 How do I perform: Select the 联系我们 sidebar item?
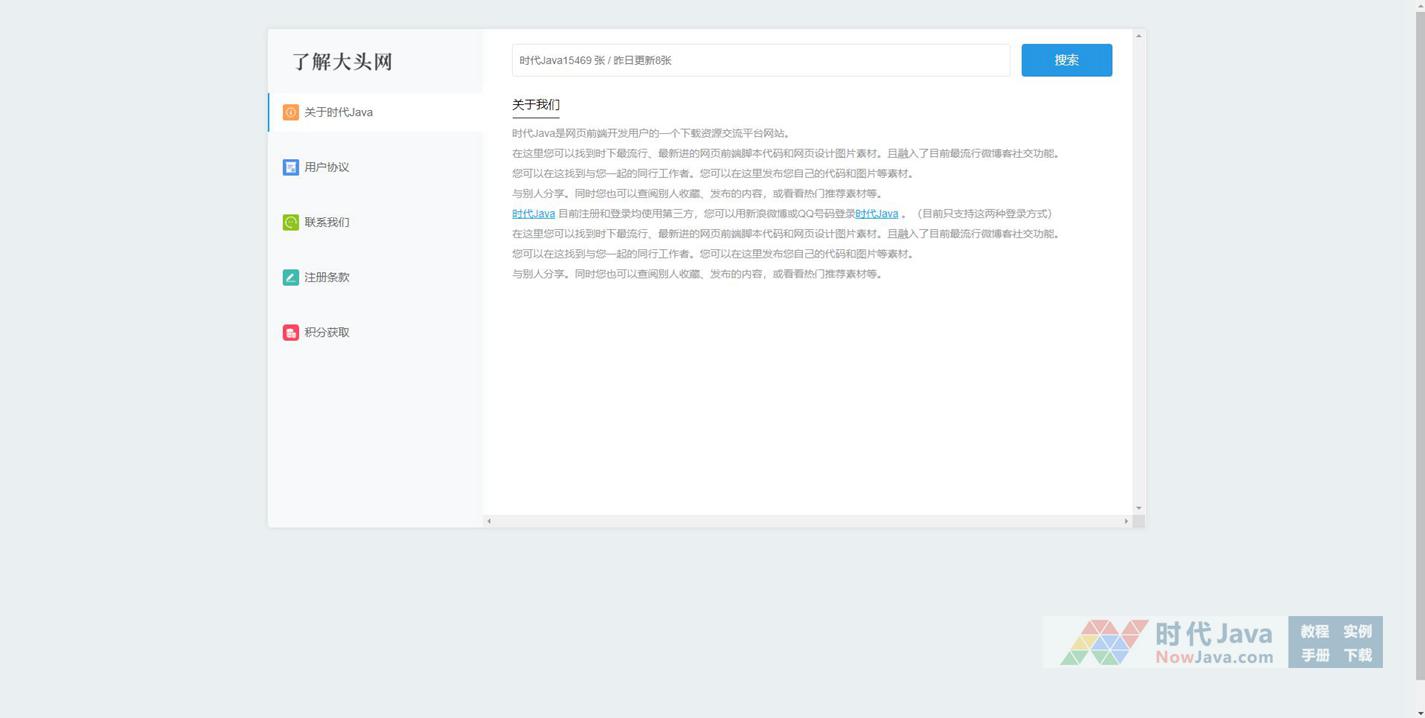click(327, 223)
